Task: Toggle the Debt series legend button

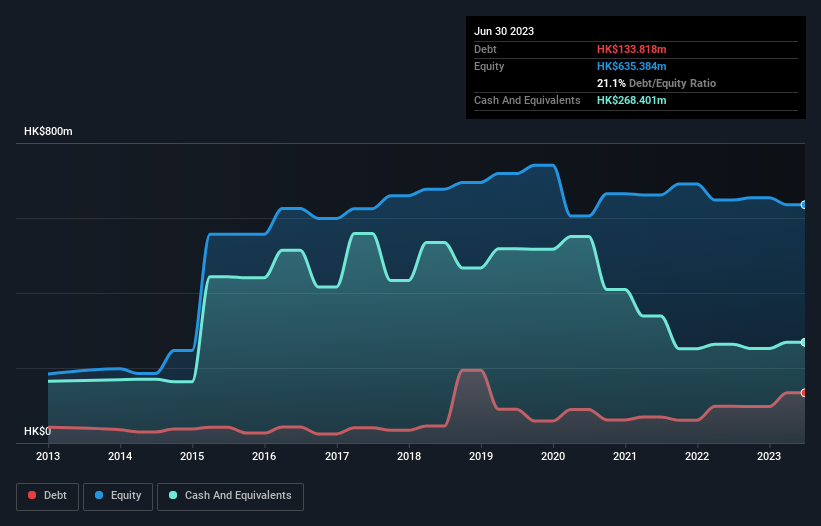Action: coord(48,496)
